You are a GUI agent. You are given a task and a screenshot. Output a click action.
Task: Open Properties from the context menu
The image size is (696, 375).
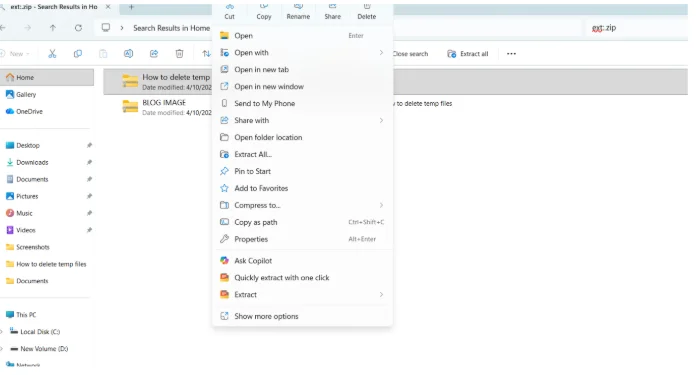click(302, 239)
